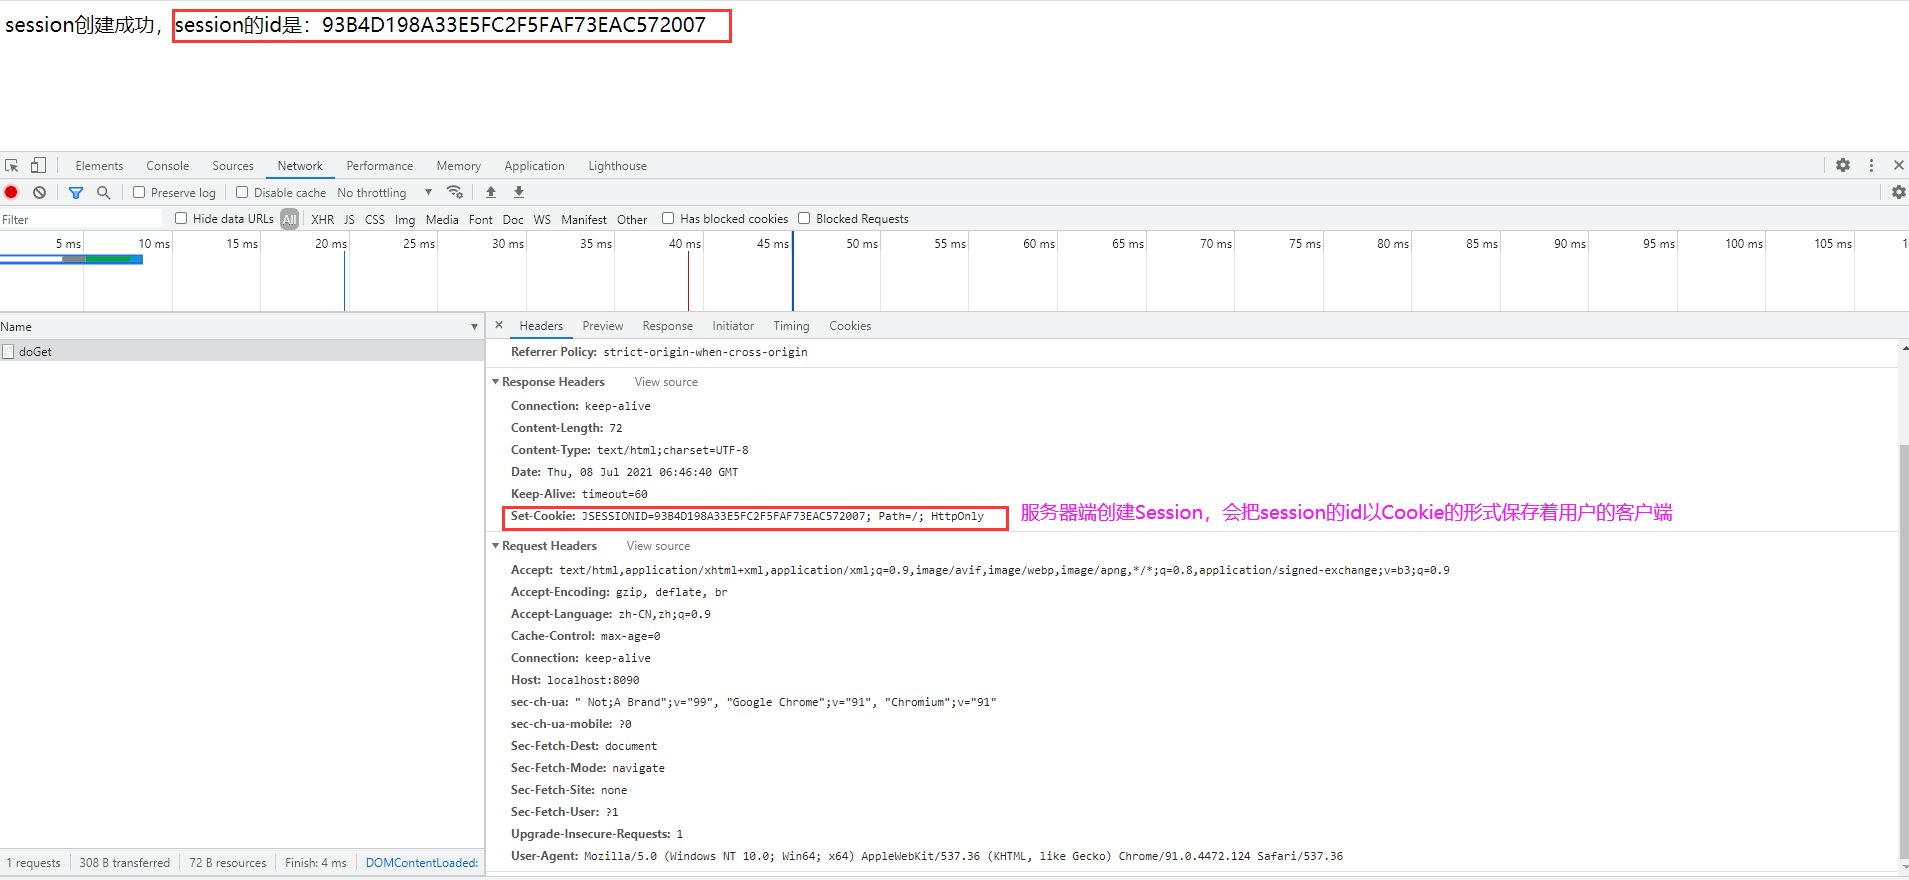The width and height of the screenshot is (1909, 880).
Task: Click the blue request bar in timeline overview
Action: (72, 259)
